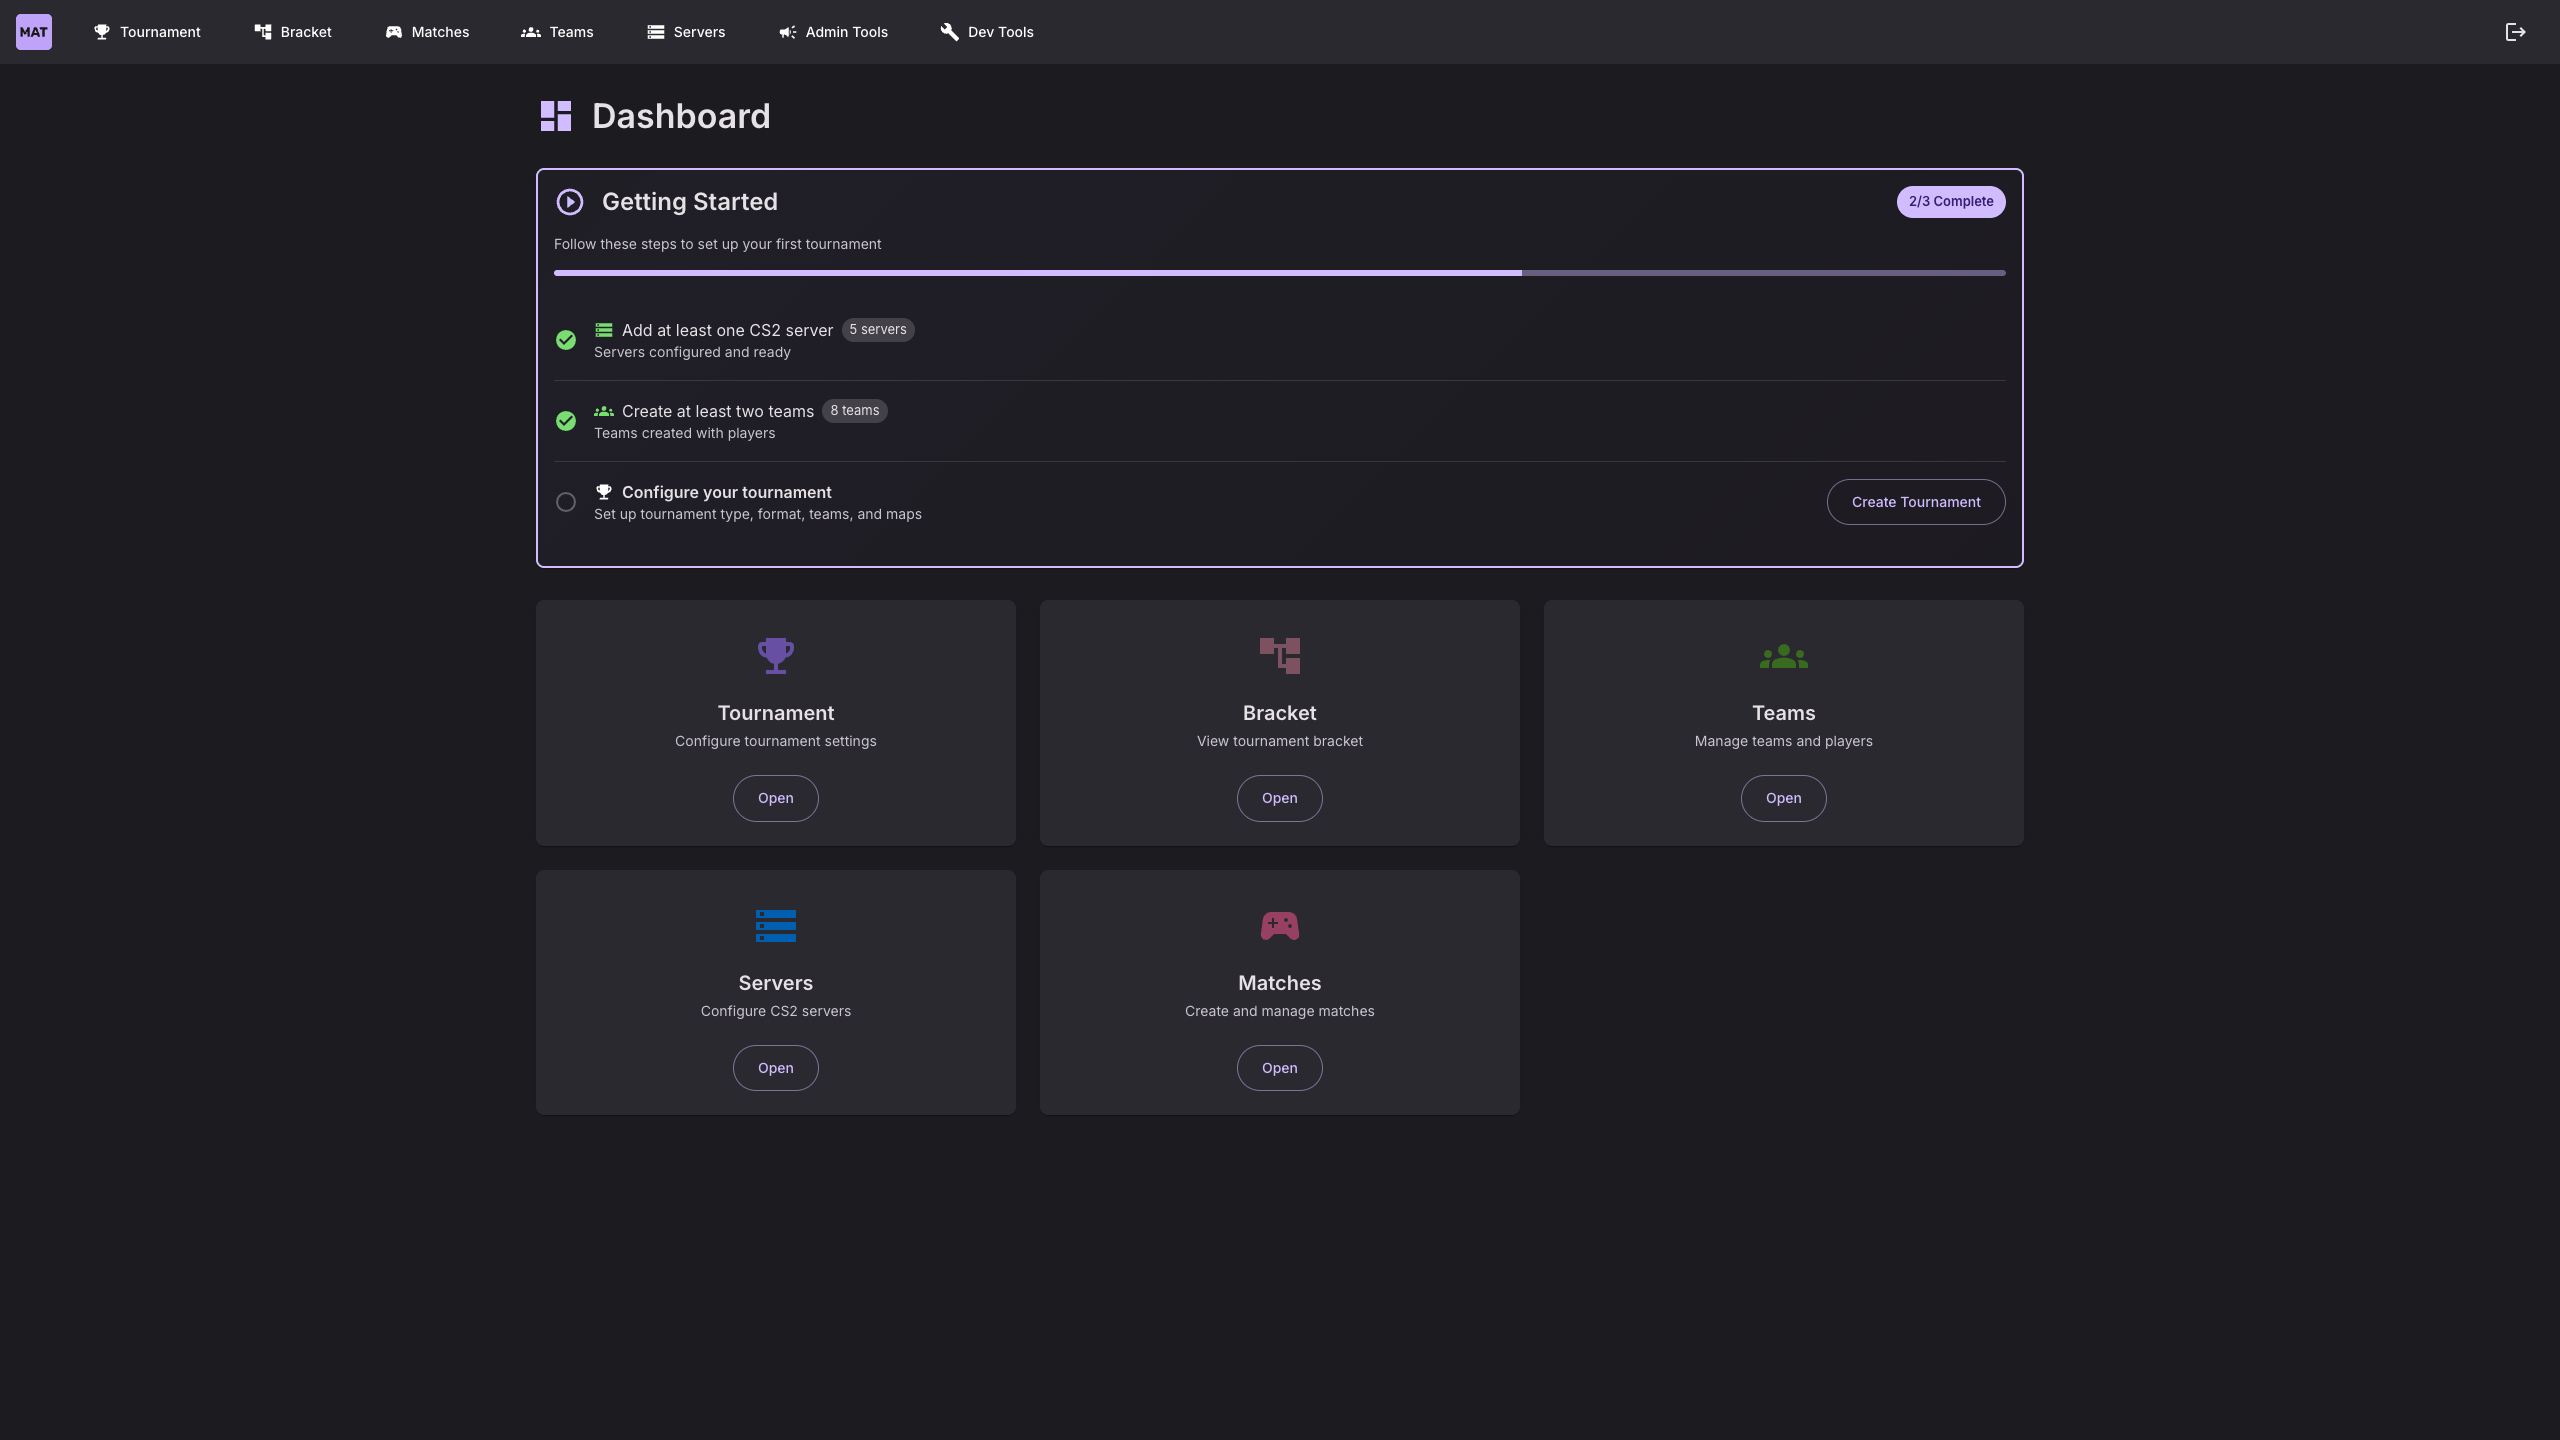
Task: Click the bracket tree icon on Bracket card
Action: 1279,656
